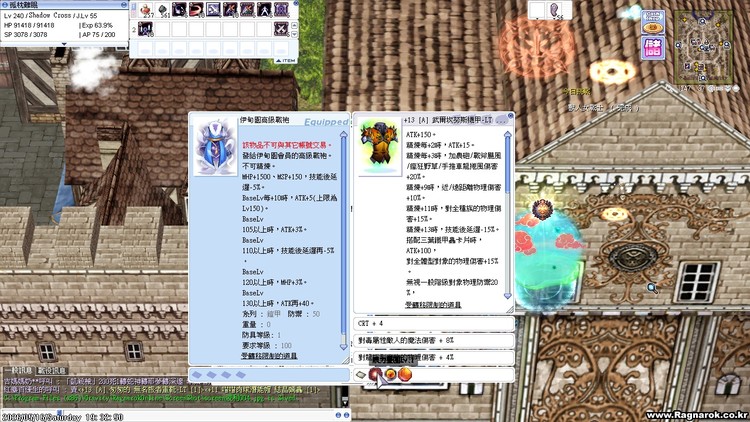The height and width of the screenshot is (422, 750).
Task: Click the armor description scrollbar thumb
Action: (507, 167)
